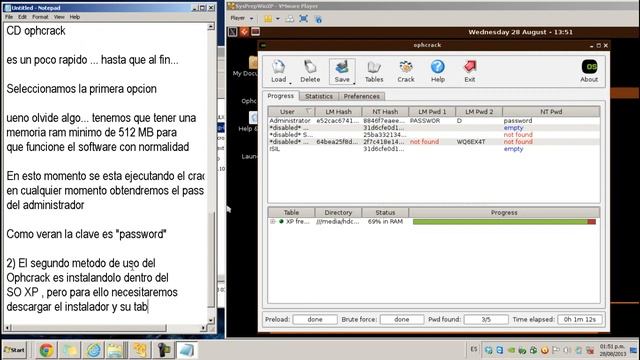Click the Windows Start button
Image resolution: width=640 pixels, height=360 pixels.
pyautogui.click(x=14, y=350)
